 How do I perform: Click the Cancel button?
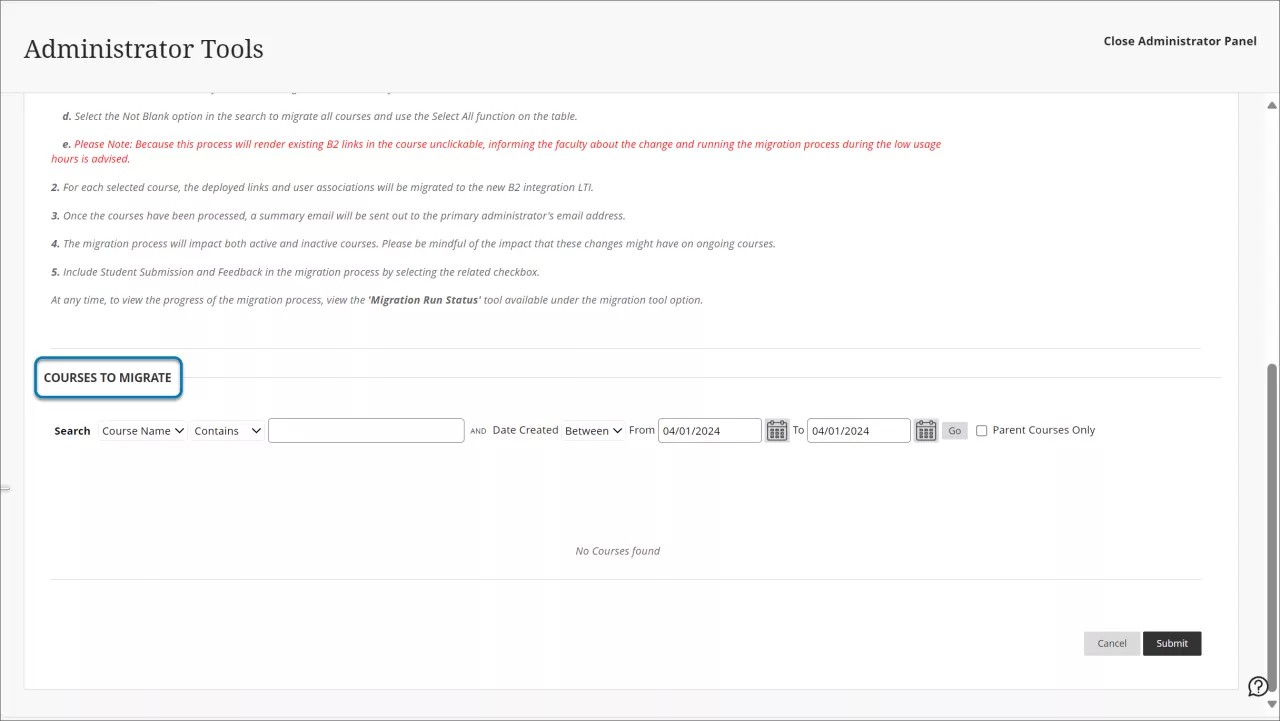point(1111,643)
